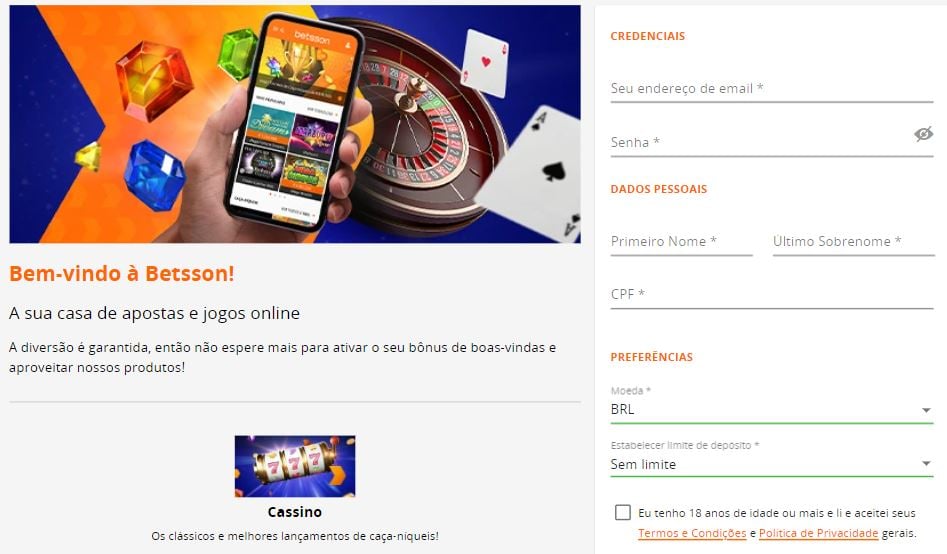
Task: Select the Último Sobrenome field
Action: (853, 242)
